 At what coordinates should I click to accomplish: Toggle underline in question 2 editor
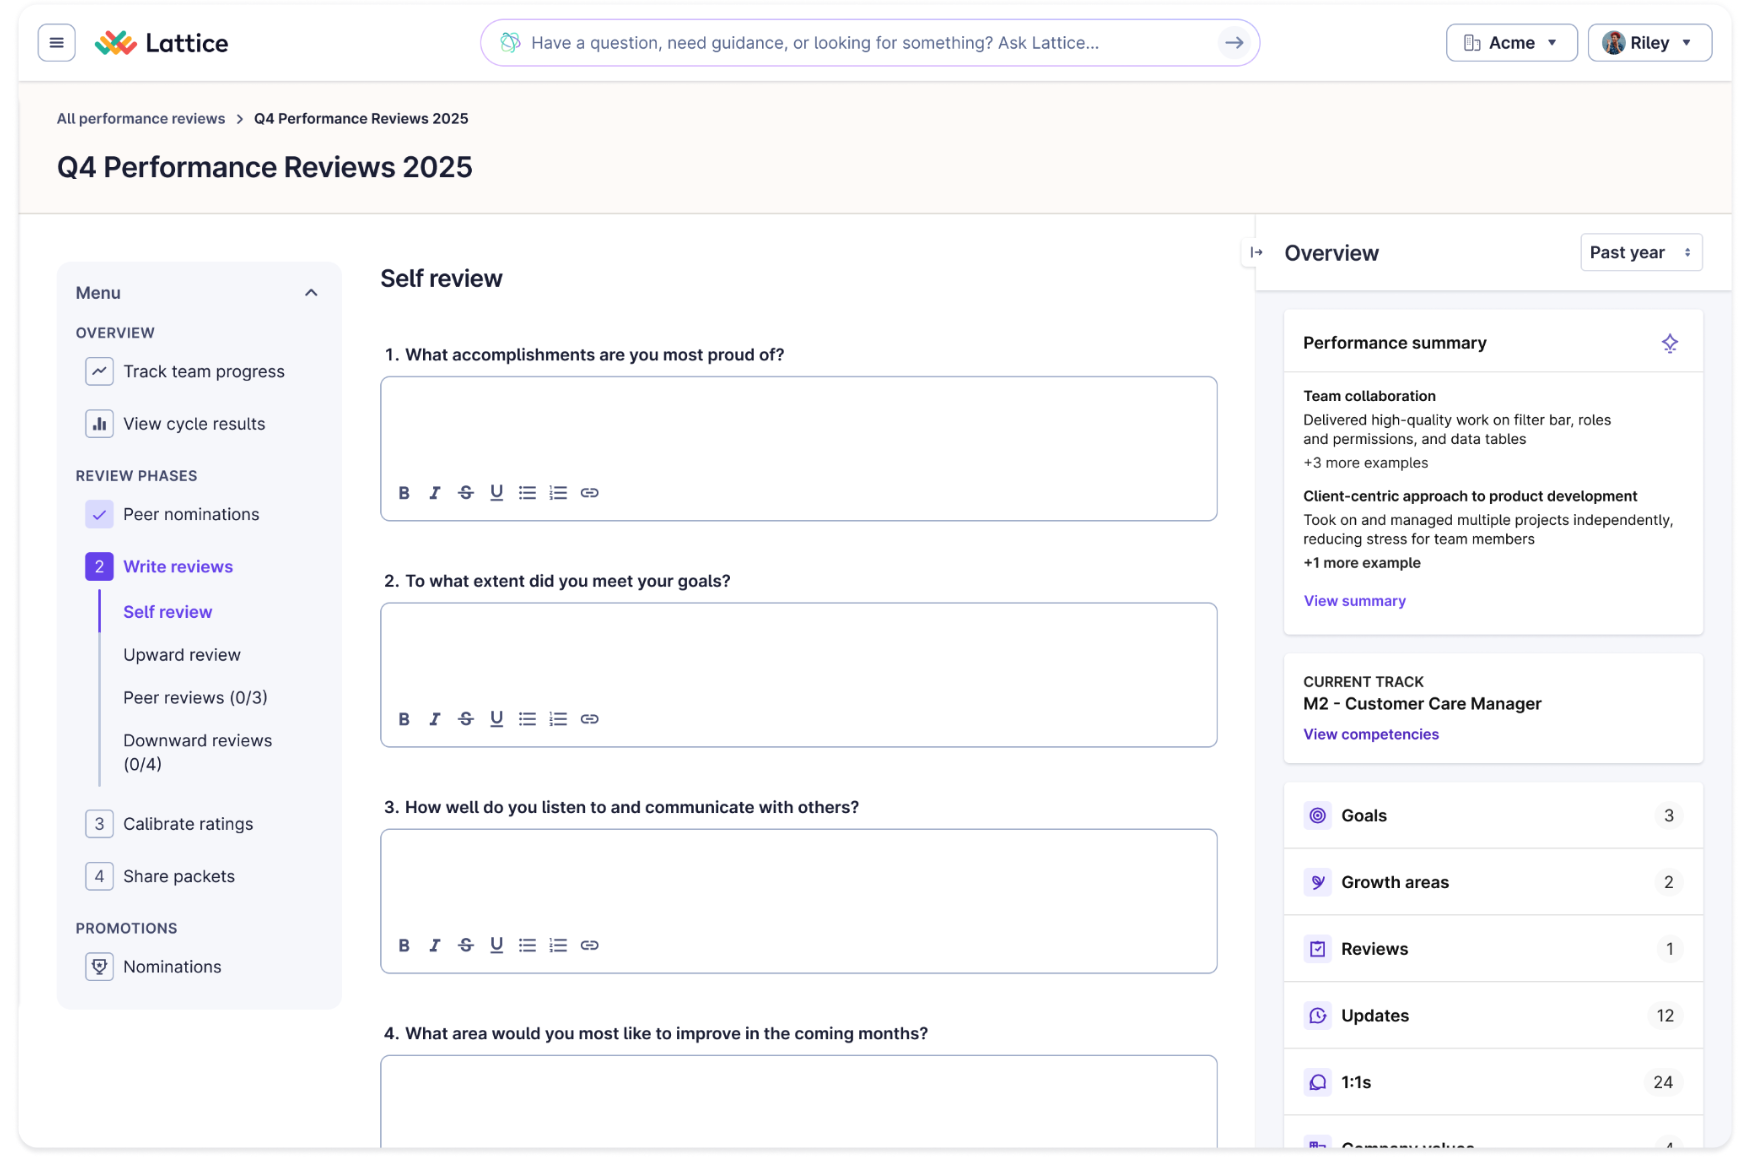pyautogui.click(x=497, y=719)
